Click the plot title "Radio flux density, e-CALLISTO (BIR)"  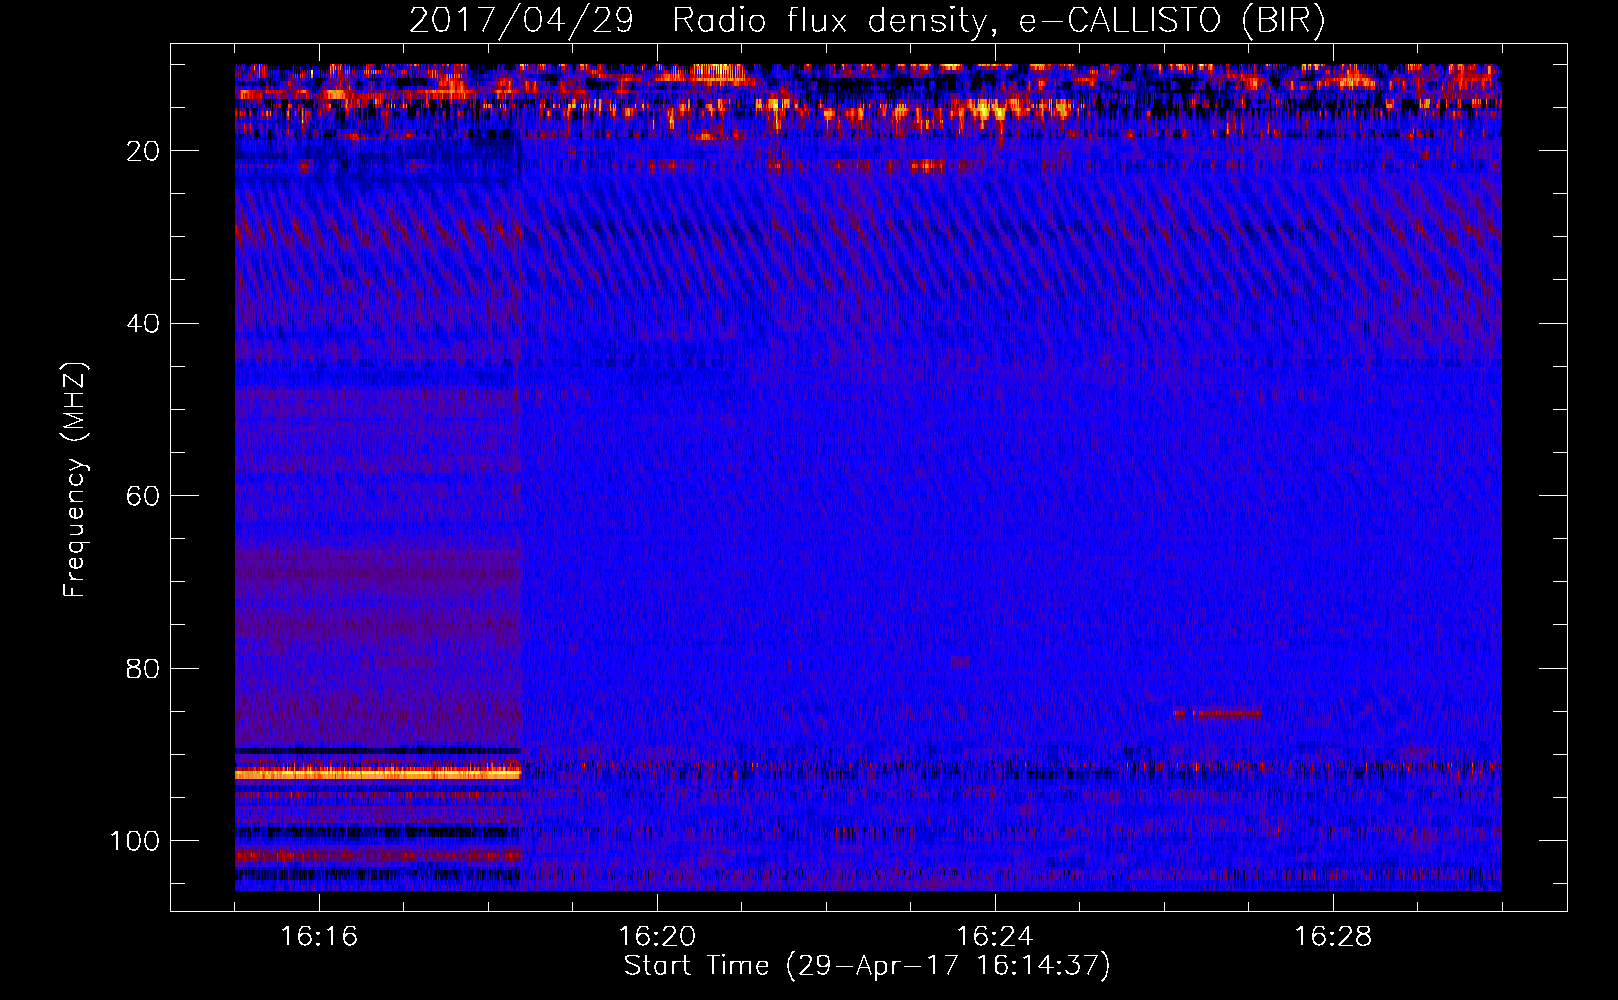pos(998,21)
